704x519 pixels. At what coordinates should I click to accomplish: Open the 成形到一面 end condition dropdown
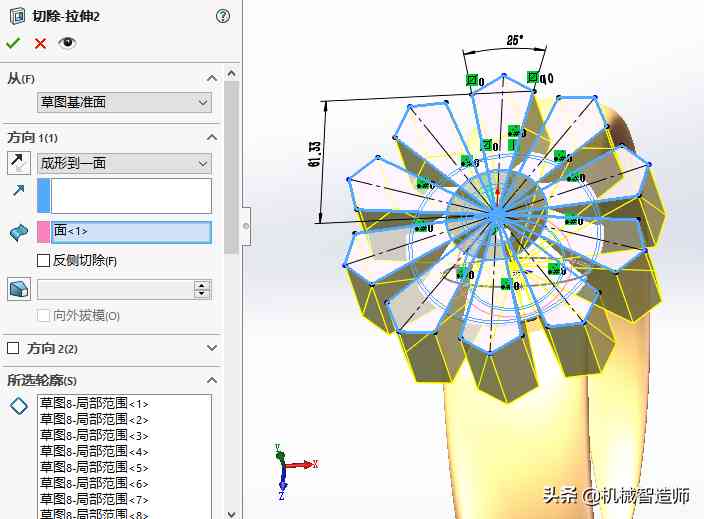(x=124, y=163)
